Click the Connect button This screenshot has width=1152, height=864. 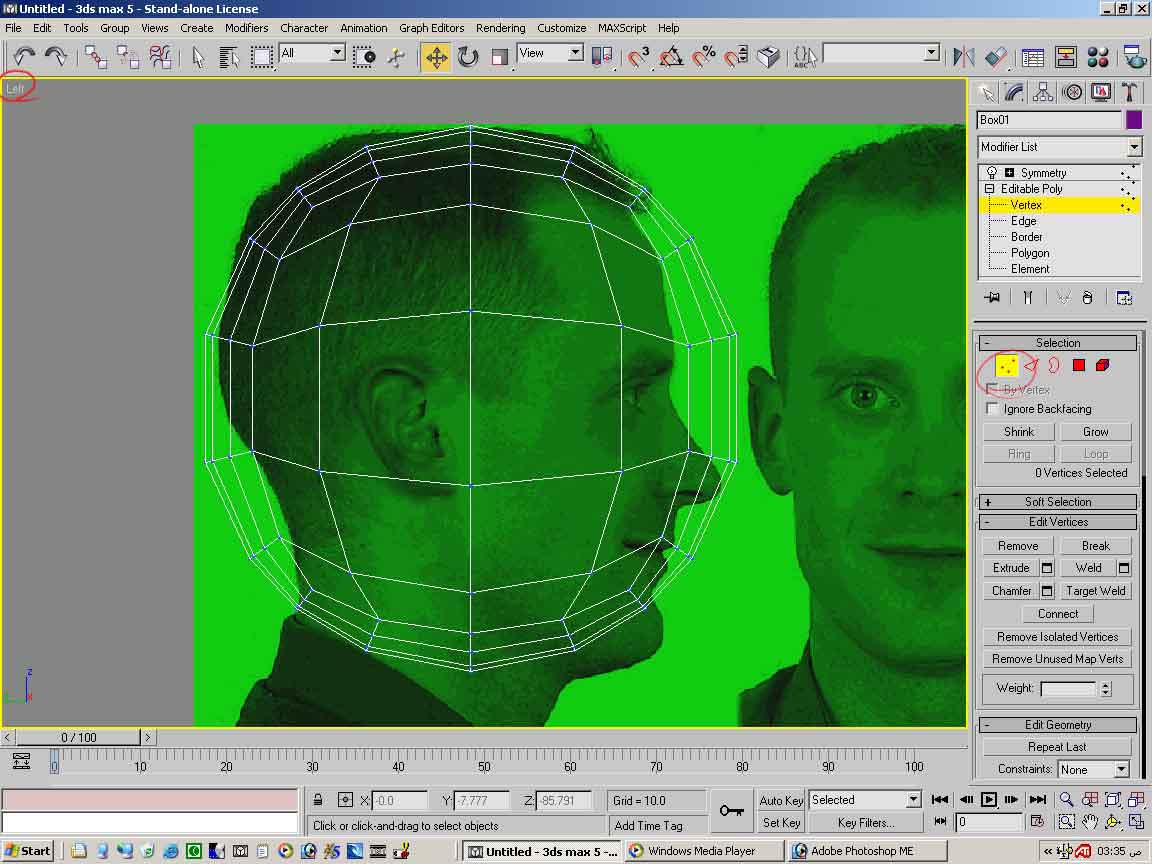(x=1058, y=614)
